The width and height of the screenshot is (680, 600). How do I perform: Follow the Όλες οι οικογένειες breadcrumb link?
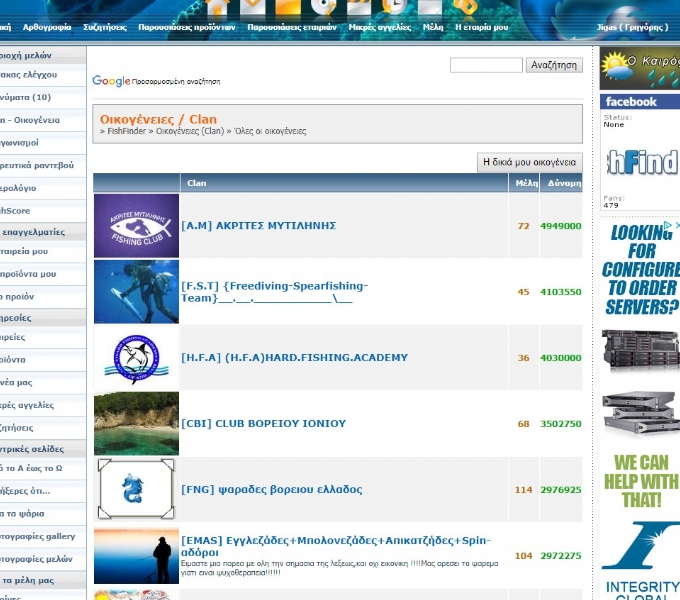(270, 131)
